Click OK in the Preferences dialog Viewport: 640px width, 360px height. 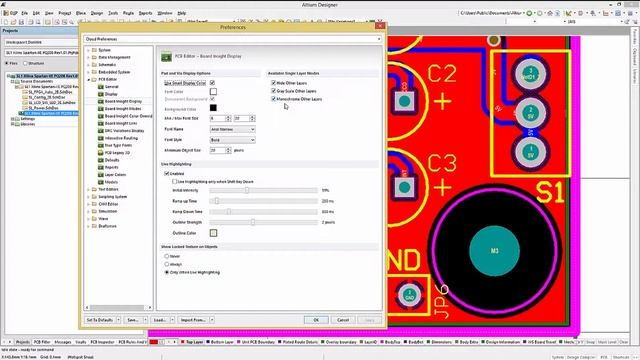[x=316, y=320]
